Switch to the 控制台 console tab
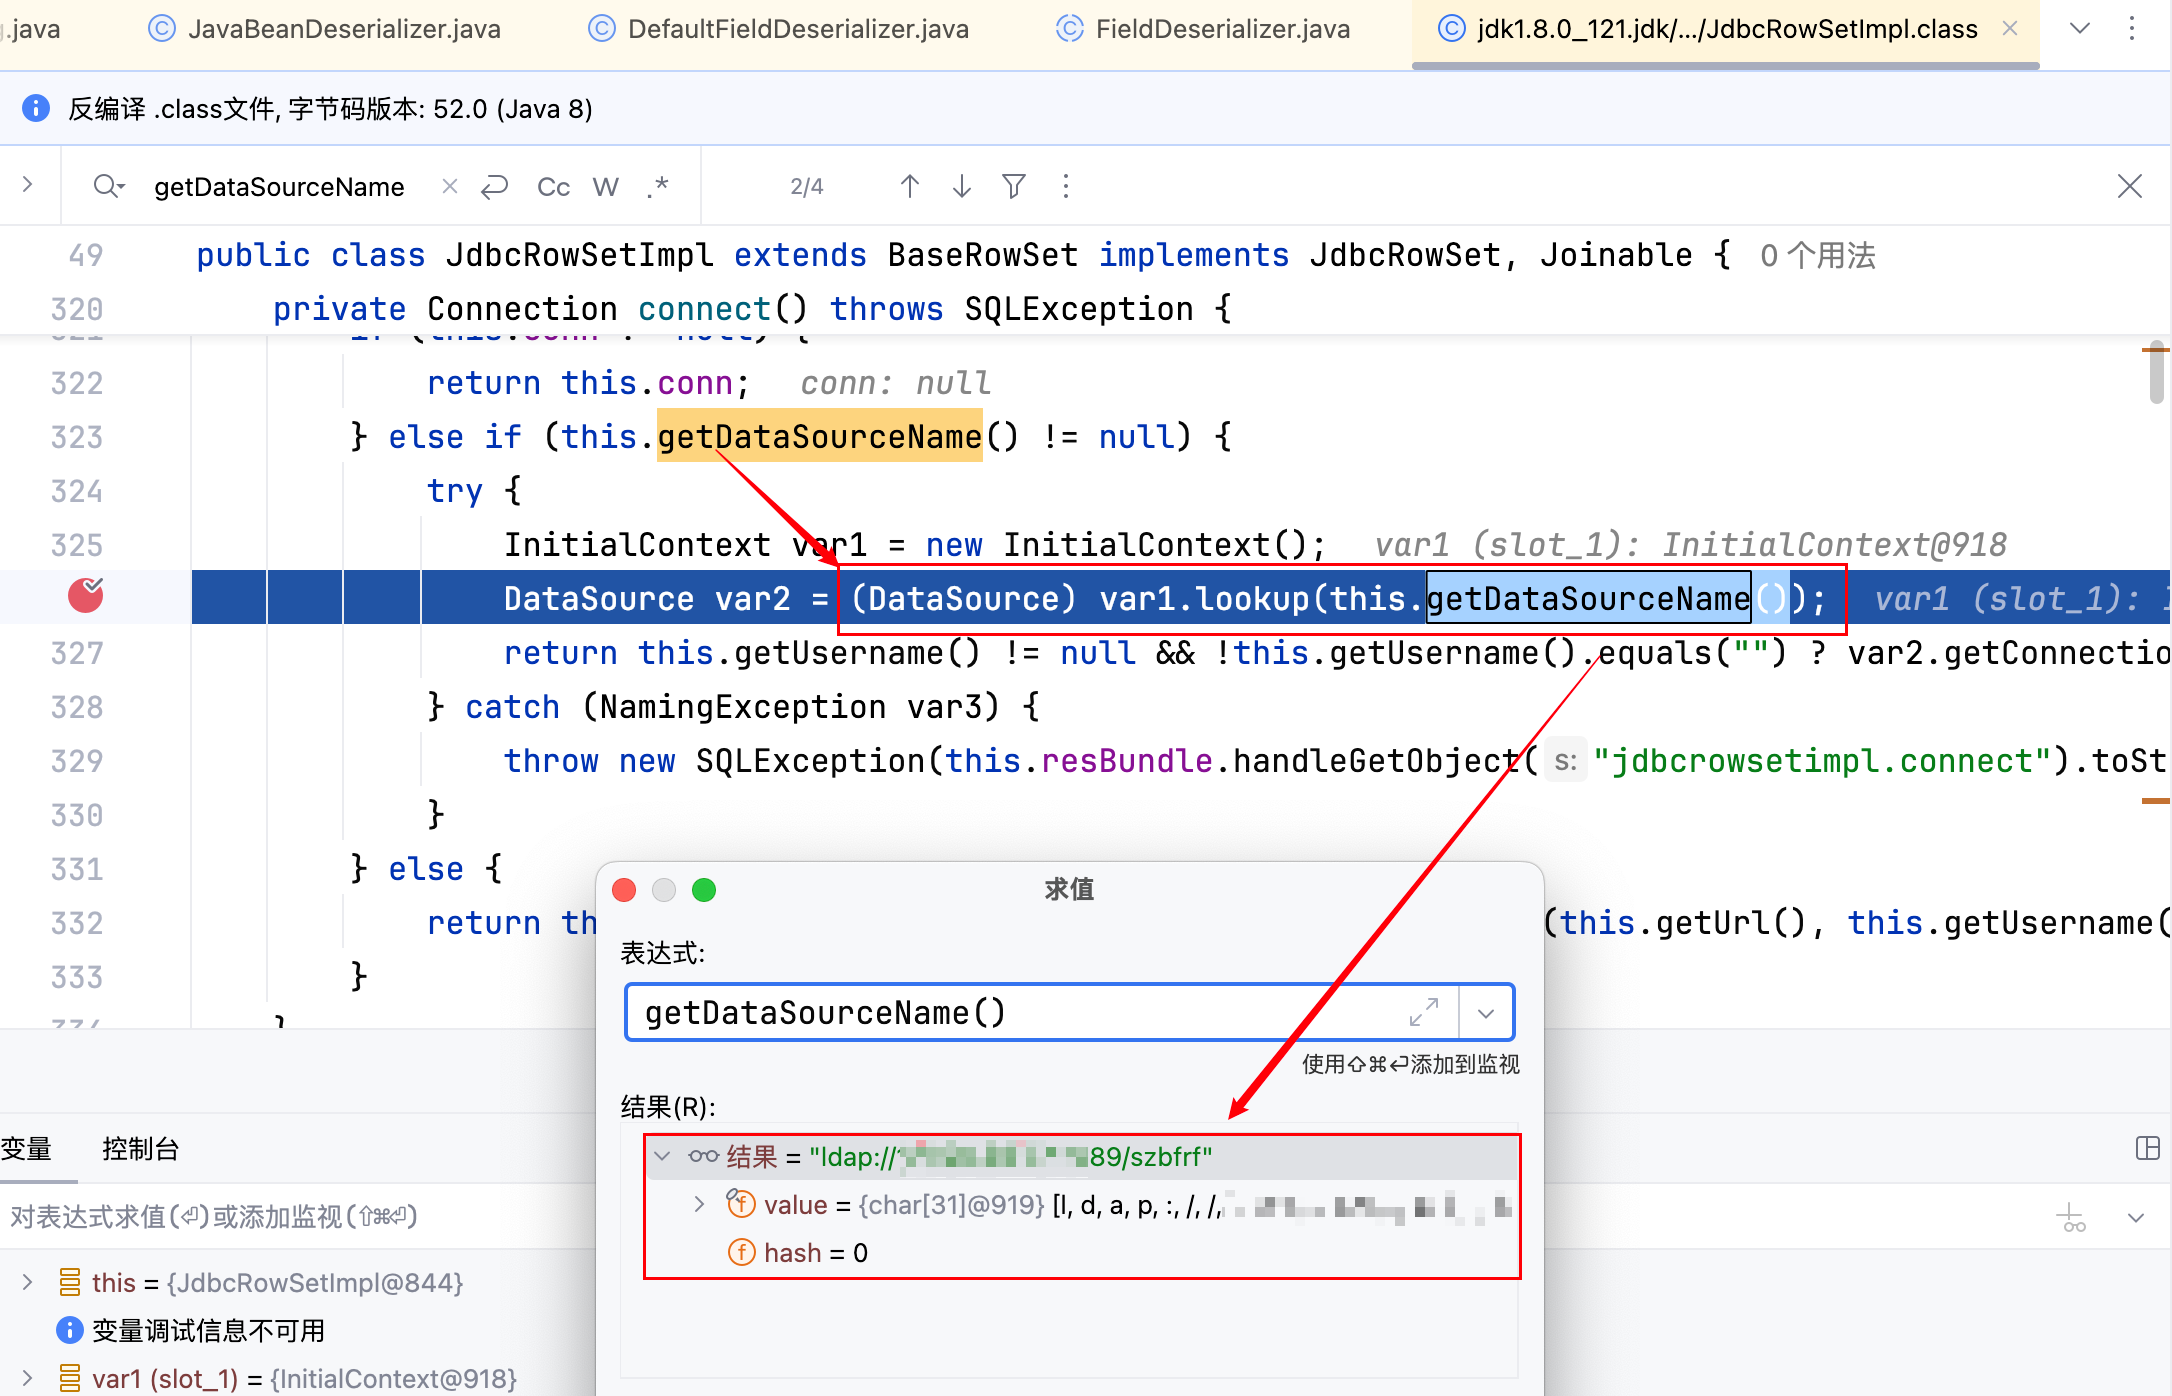This screenshot has height=1396, width=2172. pyautogui.click(x=140, y=1149)
